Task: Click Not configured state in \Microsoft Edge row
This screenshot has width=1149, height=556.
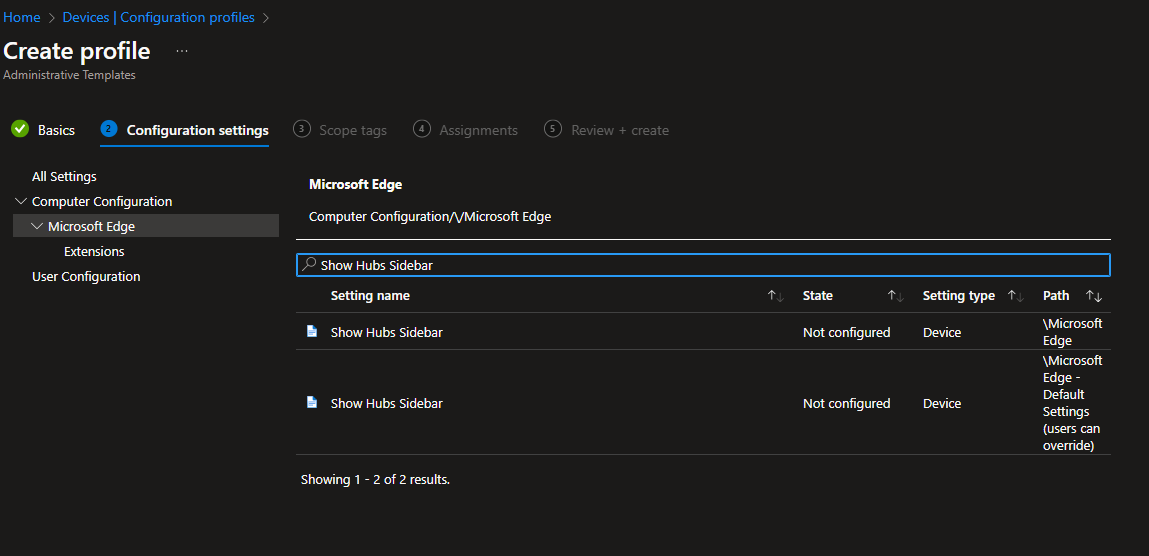Action: point(846,333)
